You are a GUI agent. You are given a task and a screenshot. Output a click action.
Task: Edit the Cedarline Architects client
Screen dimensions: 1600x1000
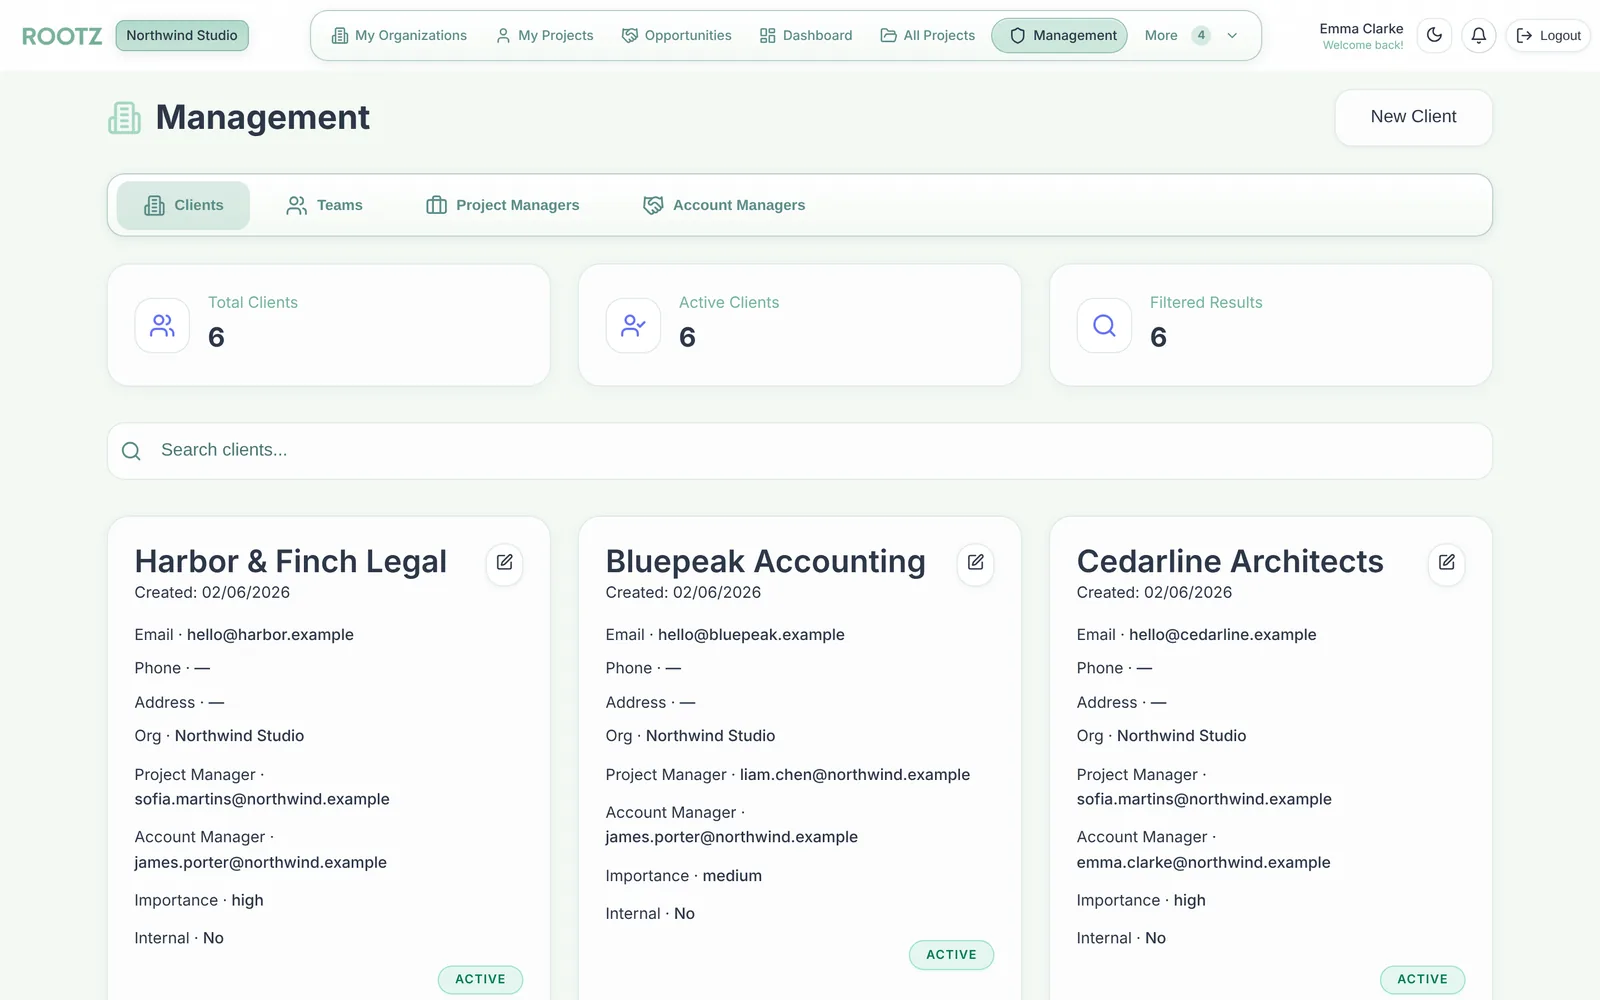pyautogui.click(x=1446, y=563)
